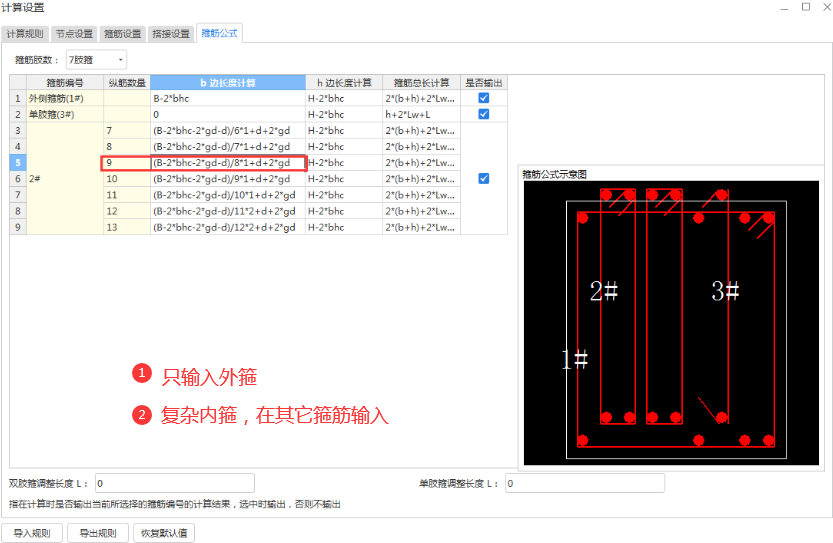Select the 纵筋数量 cell with value 7
The width and height of the screenshot is (833, 543).
click(127, 131)
